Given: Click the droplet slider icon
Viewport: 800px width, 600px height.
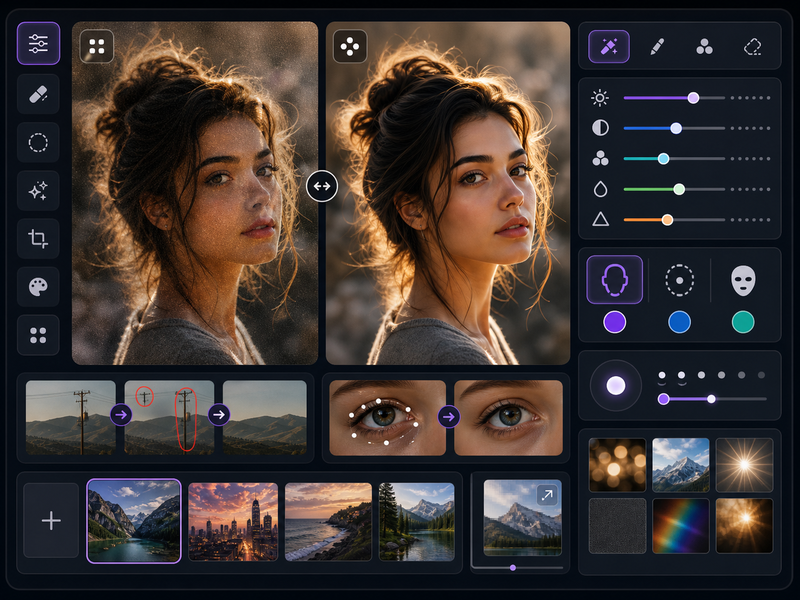Looking at the screenshot, I should [x=601, y=189].
